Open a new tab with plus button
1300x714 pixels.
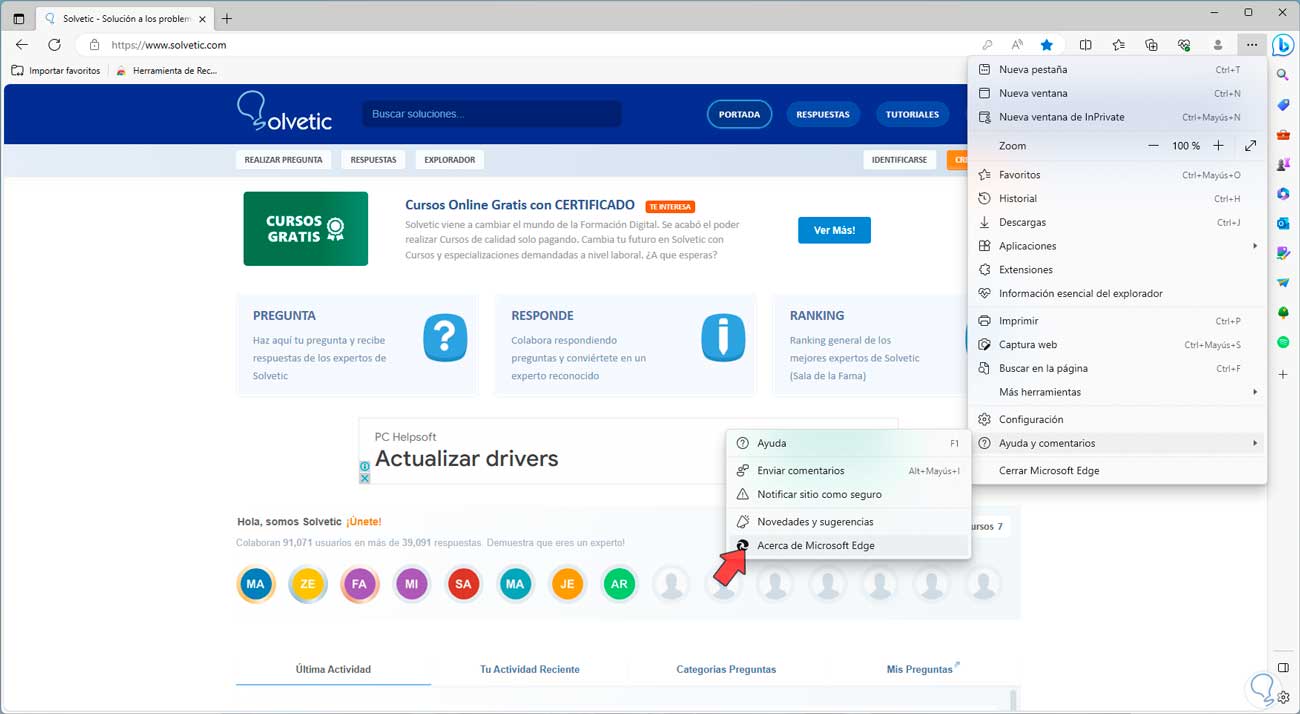[227, 18]
